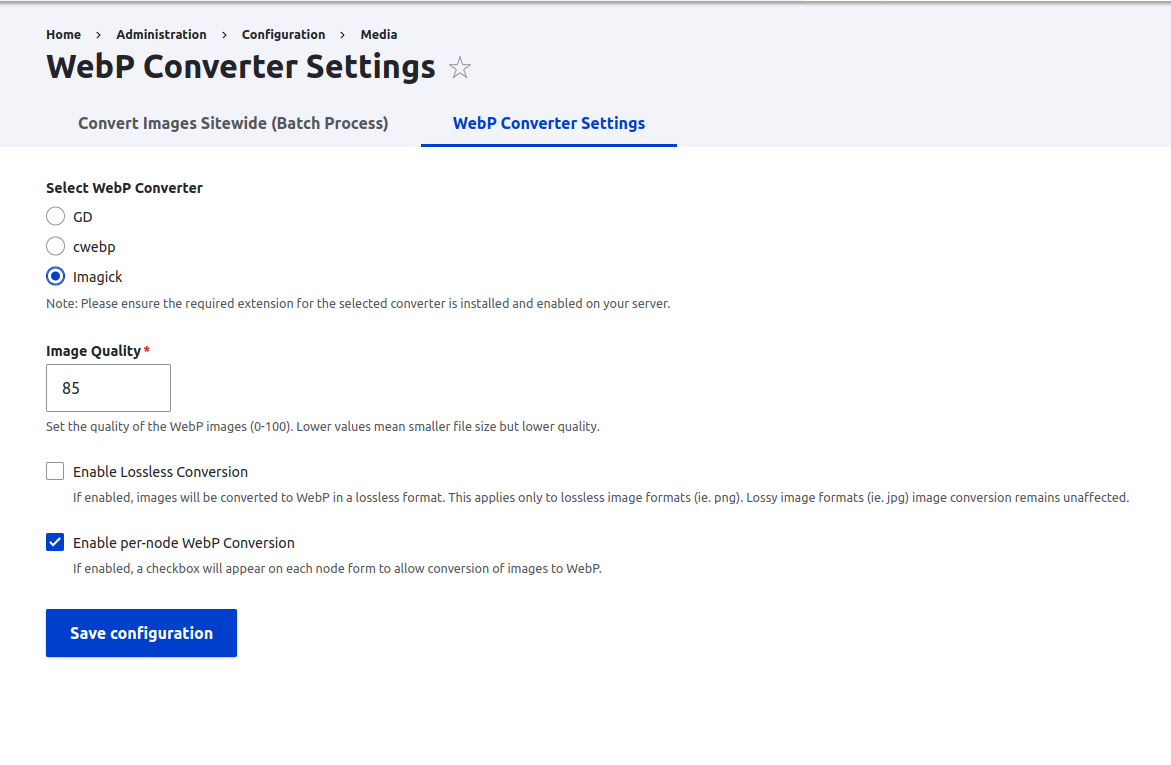Click the Enable Lossless Conversion label text
This screenshot has width=1171, height=765.
coord(160,470)
